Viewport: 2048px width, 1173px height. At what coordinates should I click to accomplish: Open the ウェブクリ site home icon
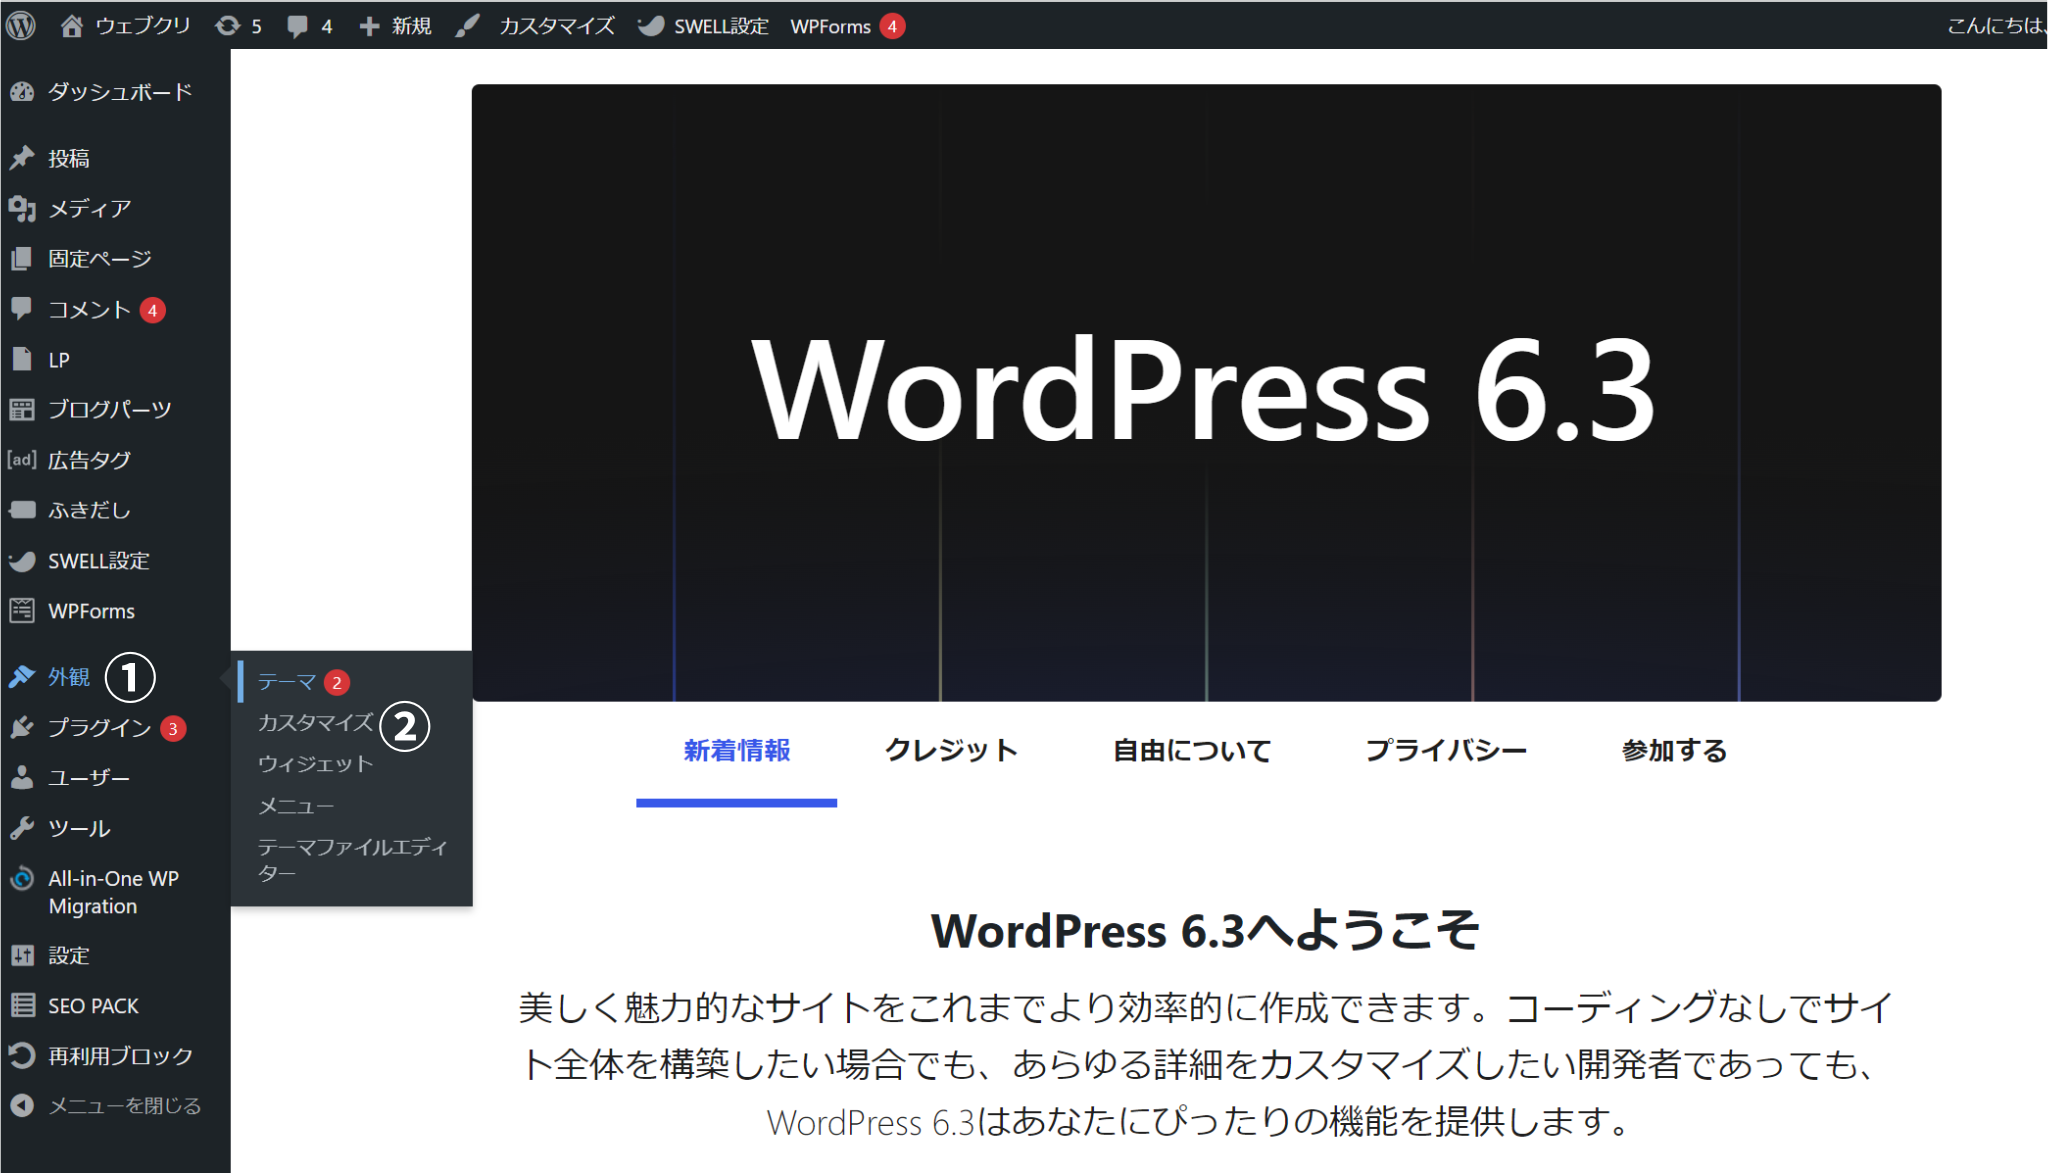(x=71, y=26)
